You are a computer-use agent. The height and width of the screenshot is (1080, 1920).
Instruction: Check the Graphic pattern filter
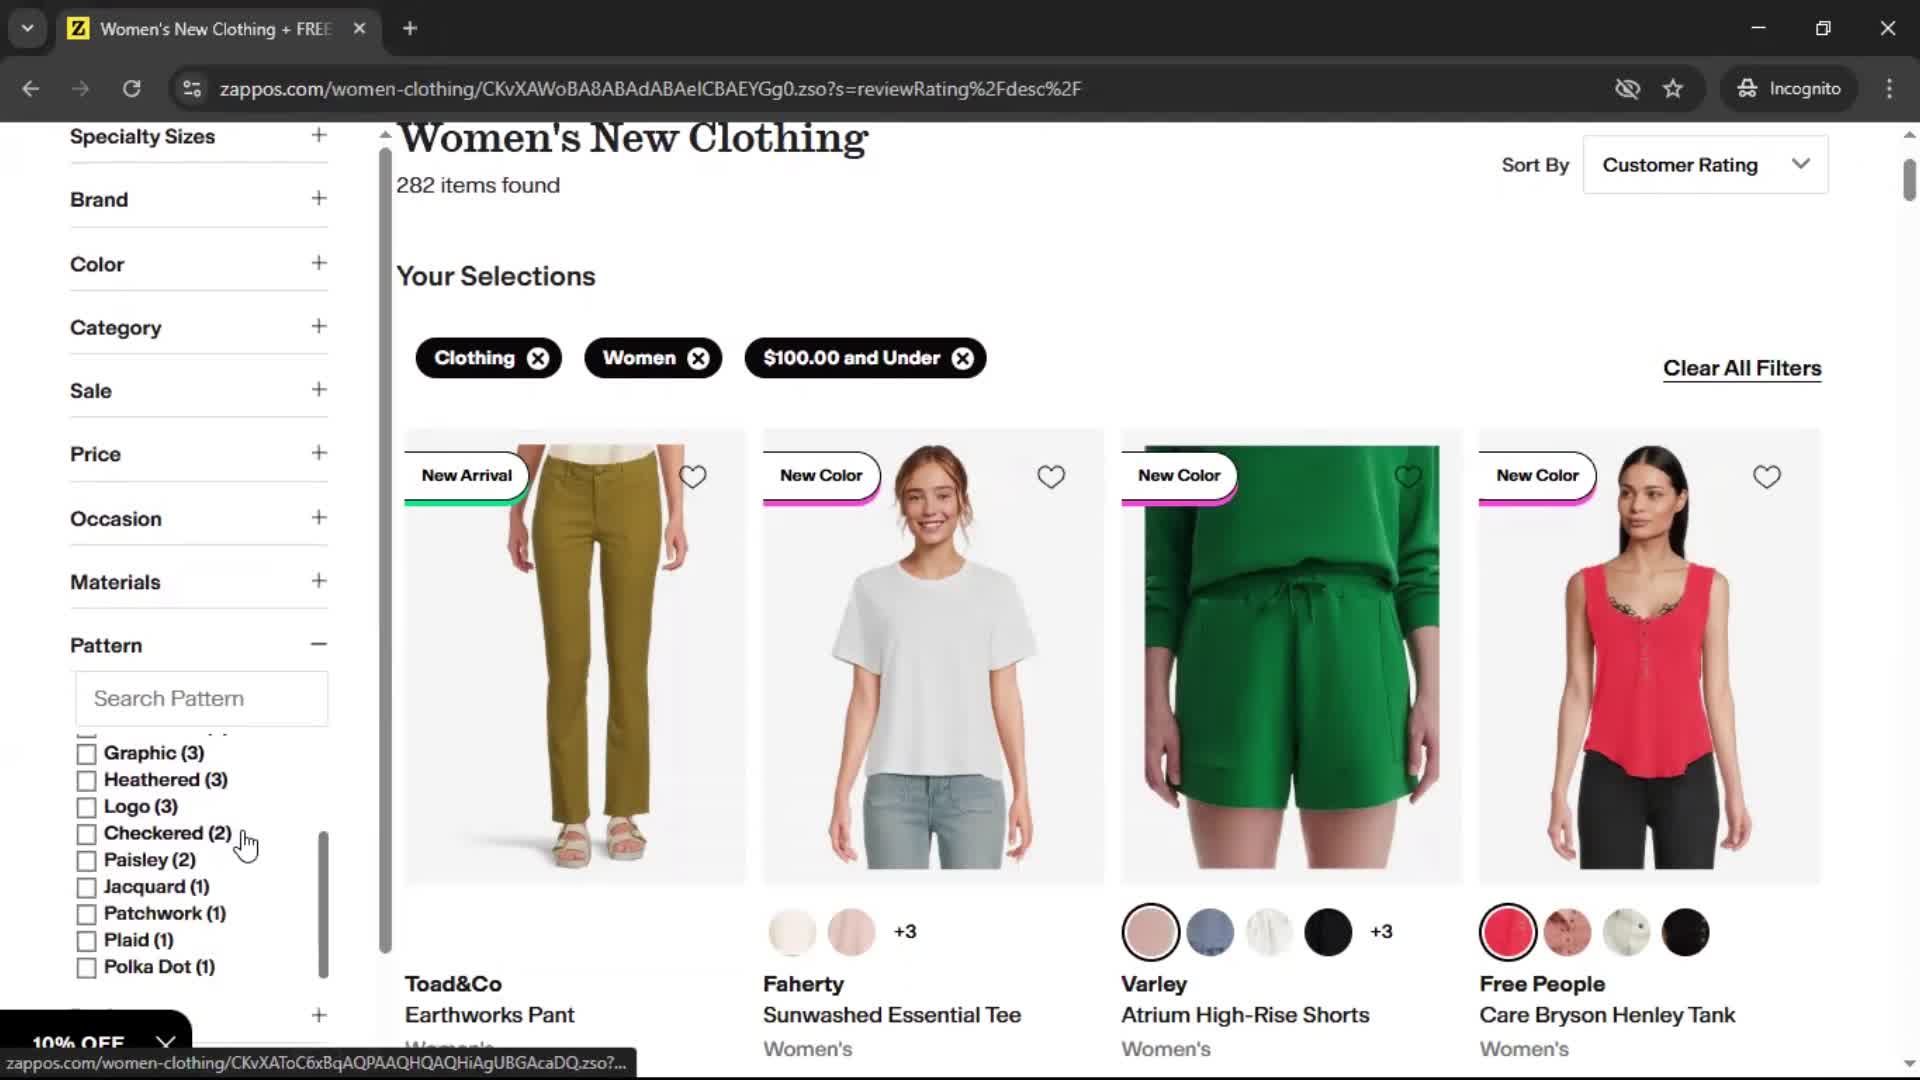[86, 753]
